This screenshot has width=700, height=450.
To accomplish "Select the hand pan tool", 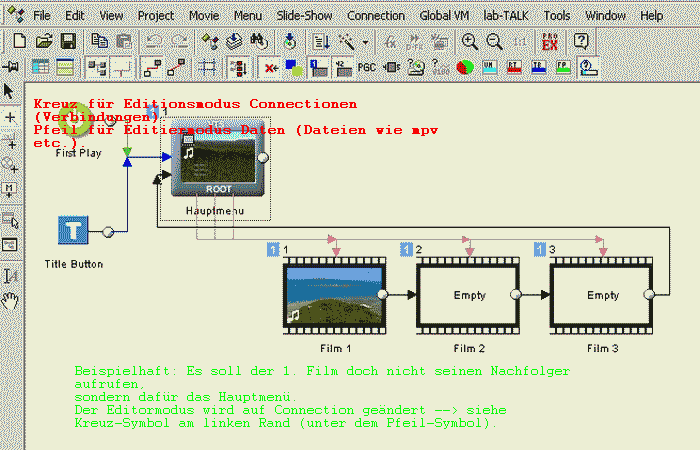I will pyautogui.click(x=10, y=299).
